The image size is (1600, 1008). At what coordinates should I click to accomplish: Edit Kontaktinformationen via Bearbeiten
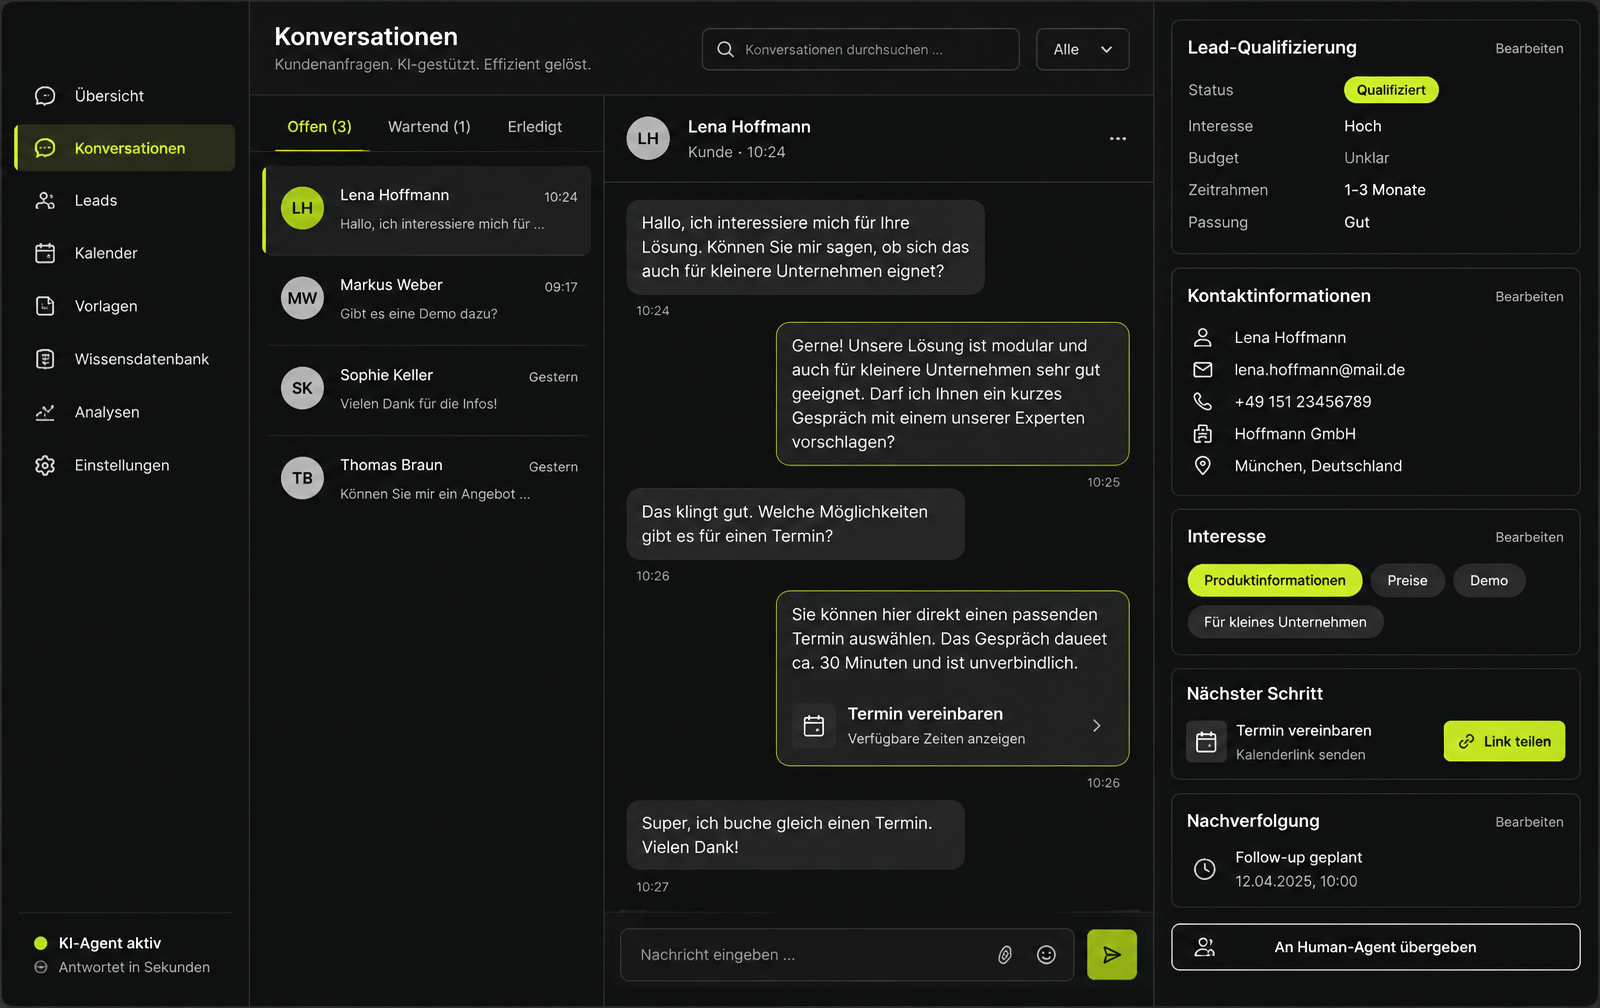pyautogui.click(x=1529, y=296)
